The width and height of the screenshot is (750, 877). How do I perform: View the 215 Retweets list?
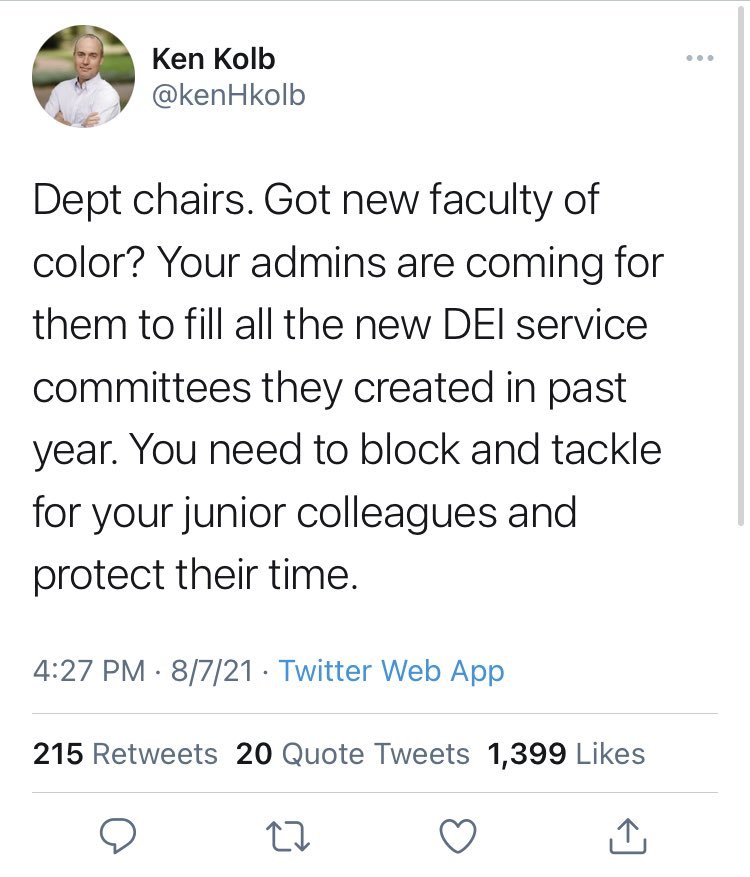coord(125,753)
